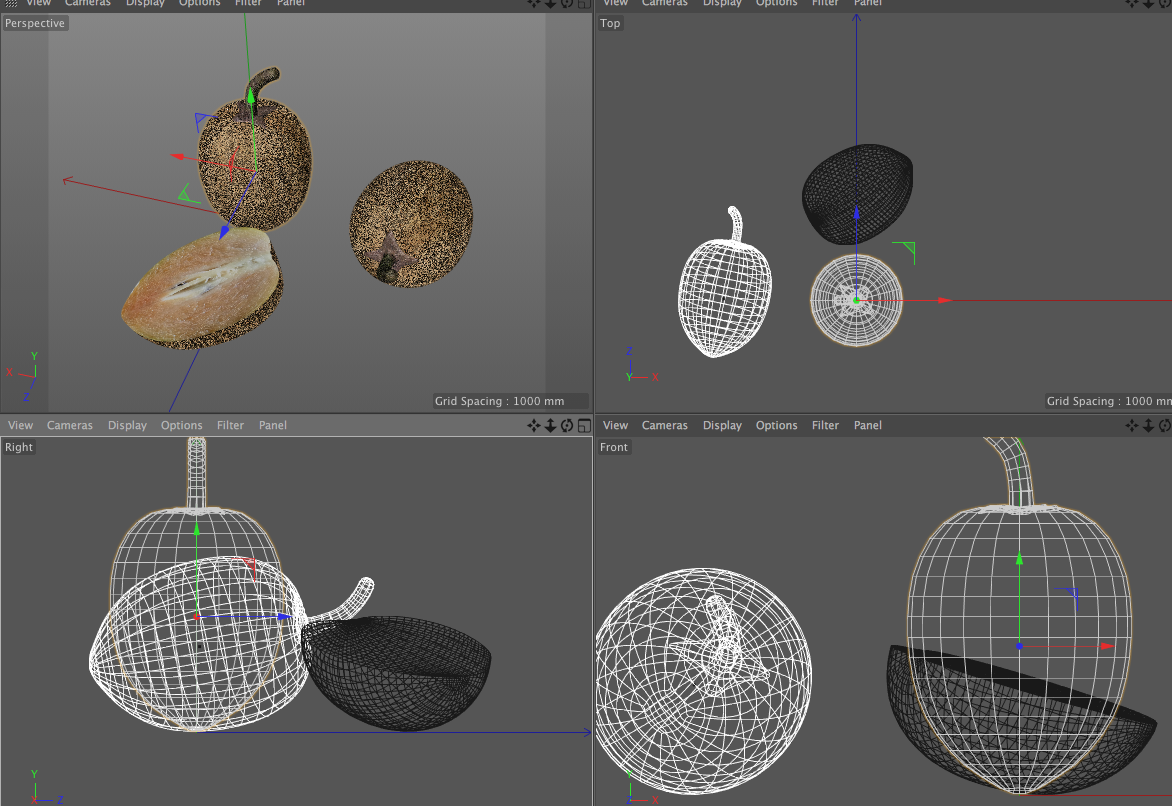Click the pan camera icon in Right viewport
Image resolution: width=1172 pixels, height=806 pixels.
point(533,425)
